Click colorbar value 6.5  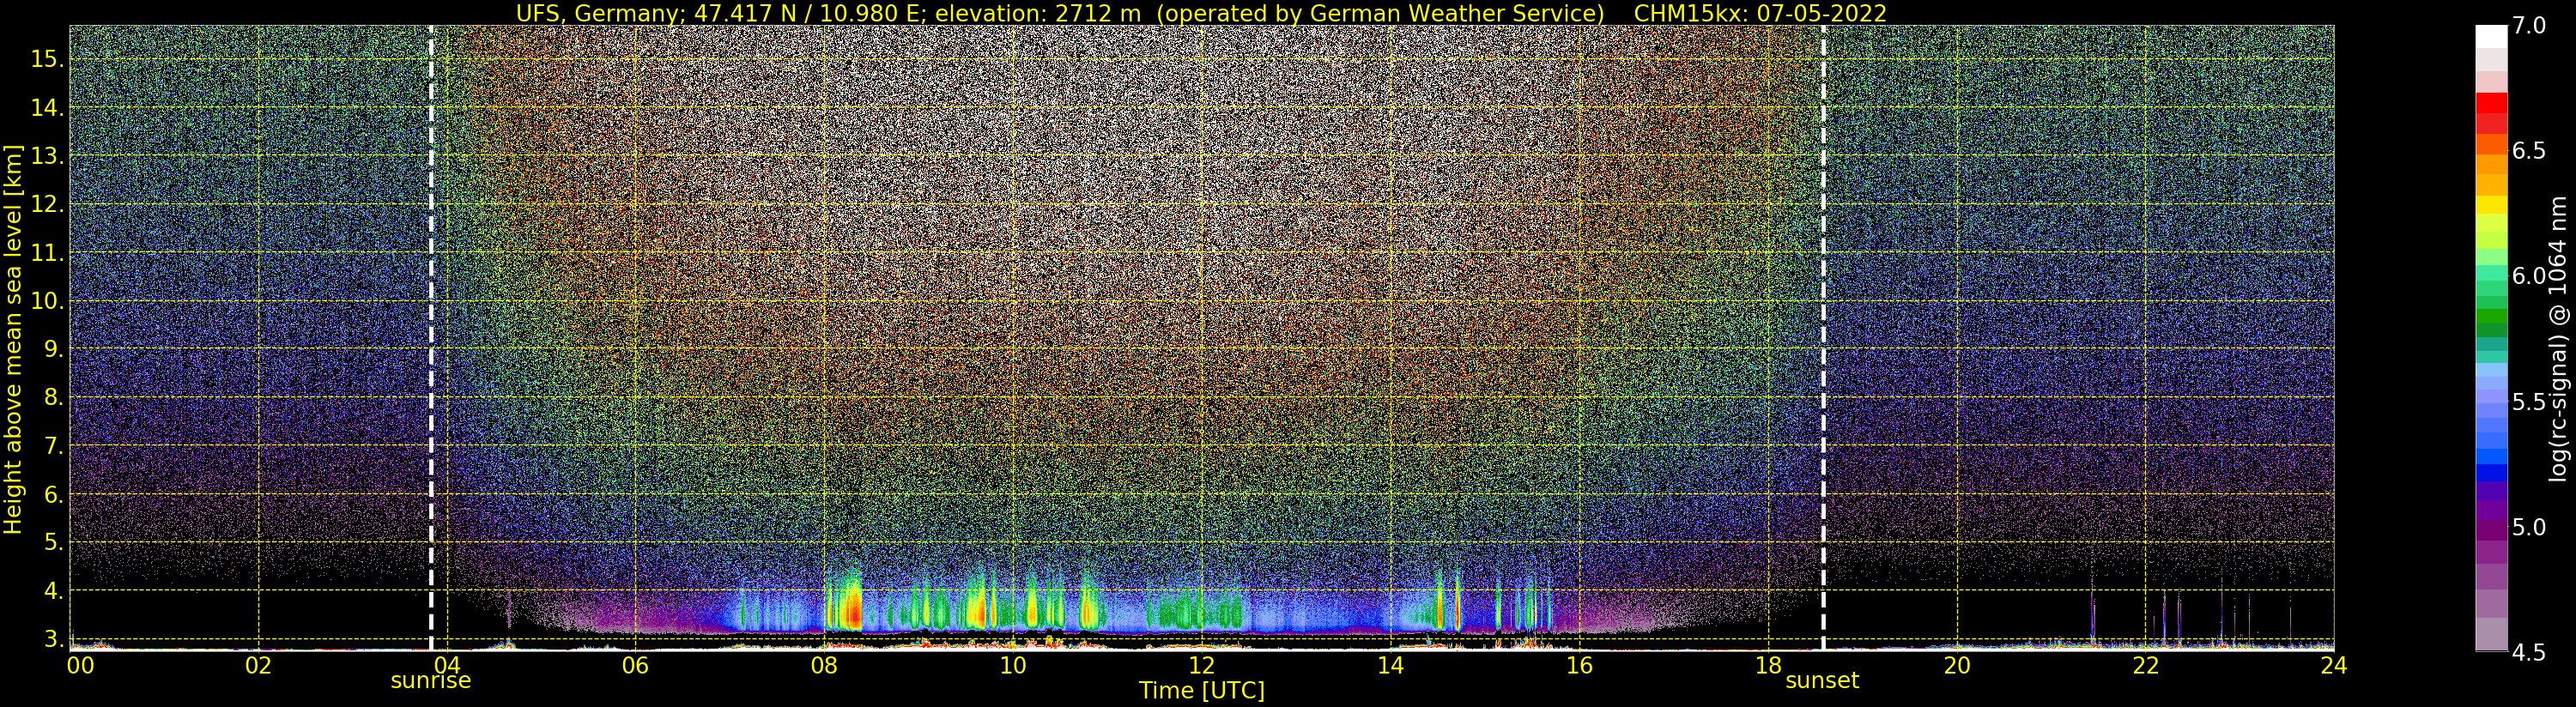(x=2528, y=151)
